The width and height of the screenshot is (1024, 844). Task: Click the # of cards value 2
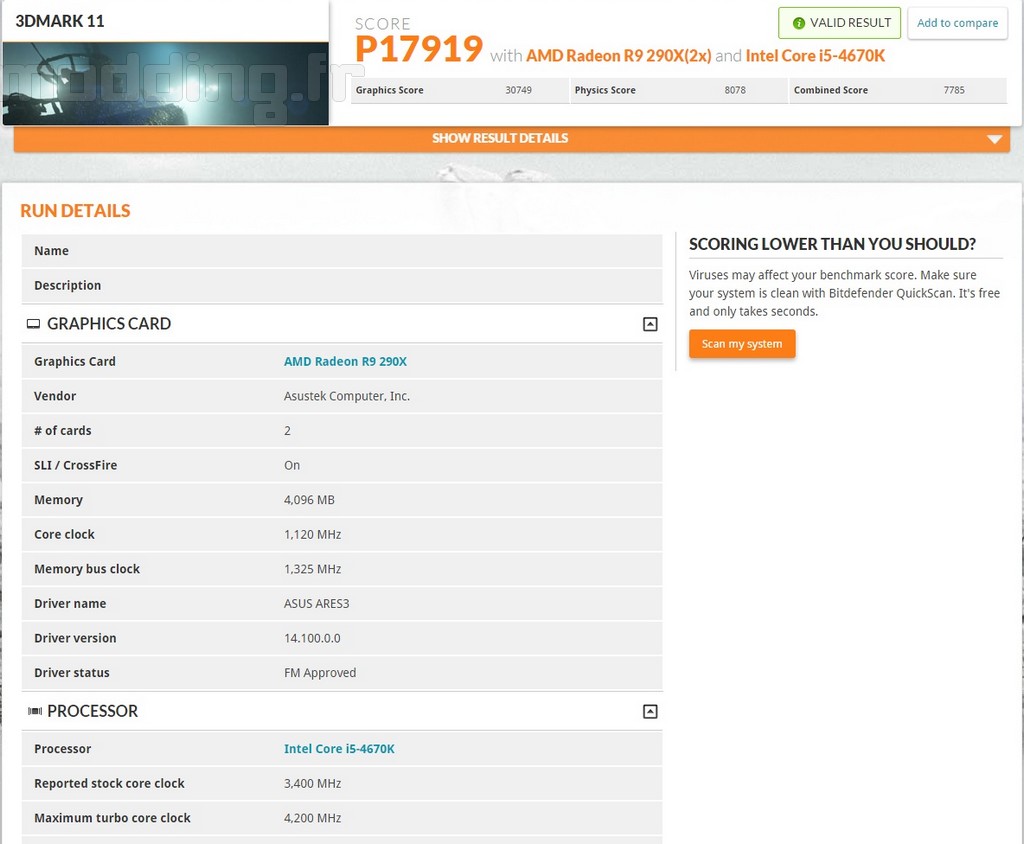tap(287, 430)
